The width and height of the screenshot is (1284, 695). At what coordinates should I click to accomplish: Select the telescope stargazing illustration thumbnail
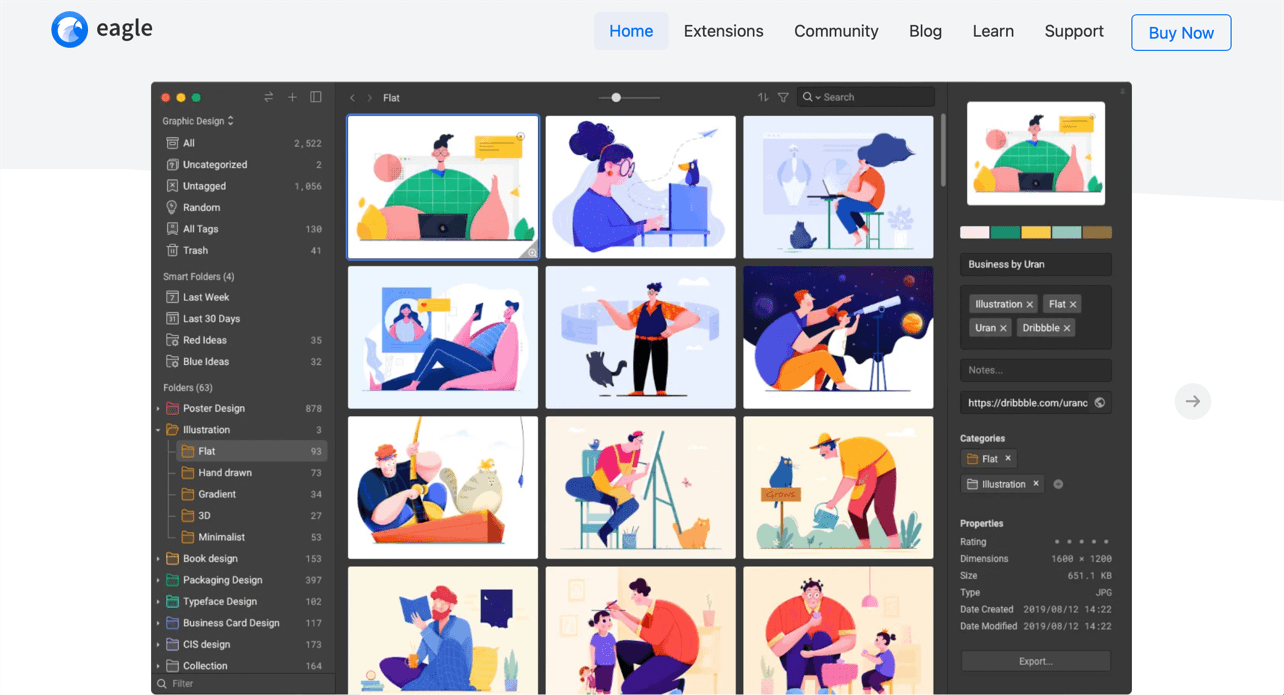838,337
